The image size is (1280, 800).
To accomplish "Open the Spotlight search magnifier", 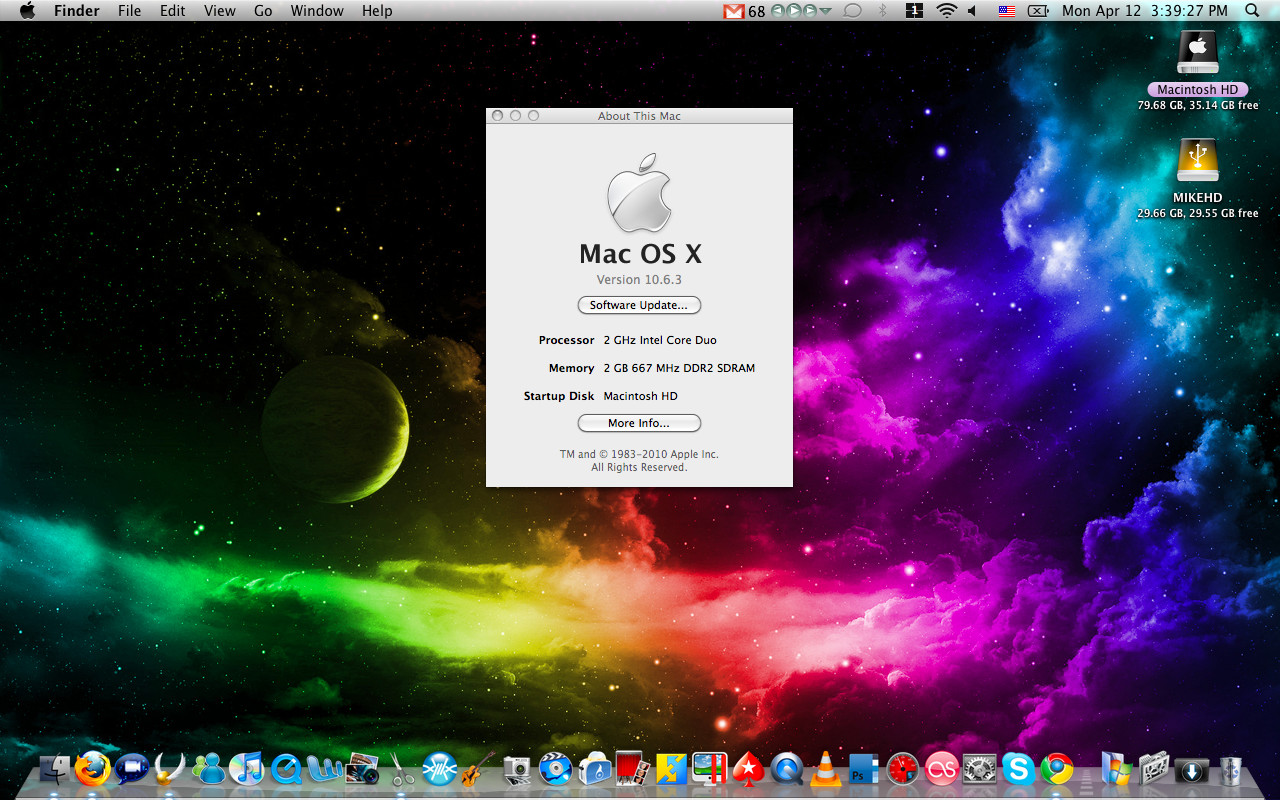I will [x=1252, y=11].
